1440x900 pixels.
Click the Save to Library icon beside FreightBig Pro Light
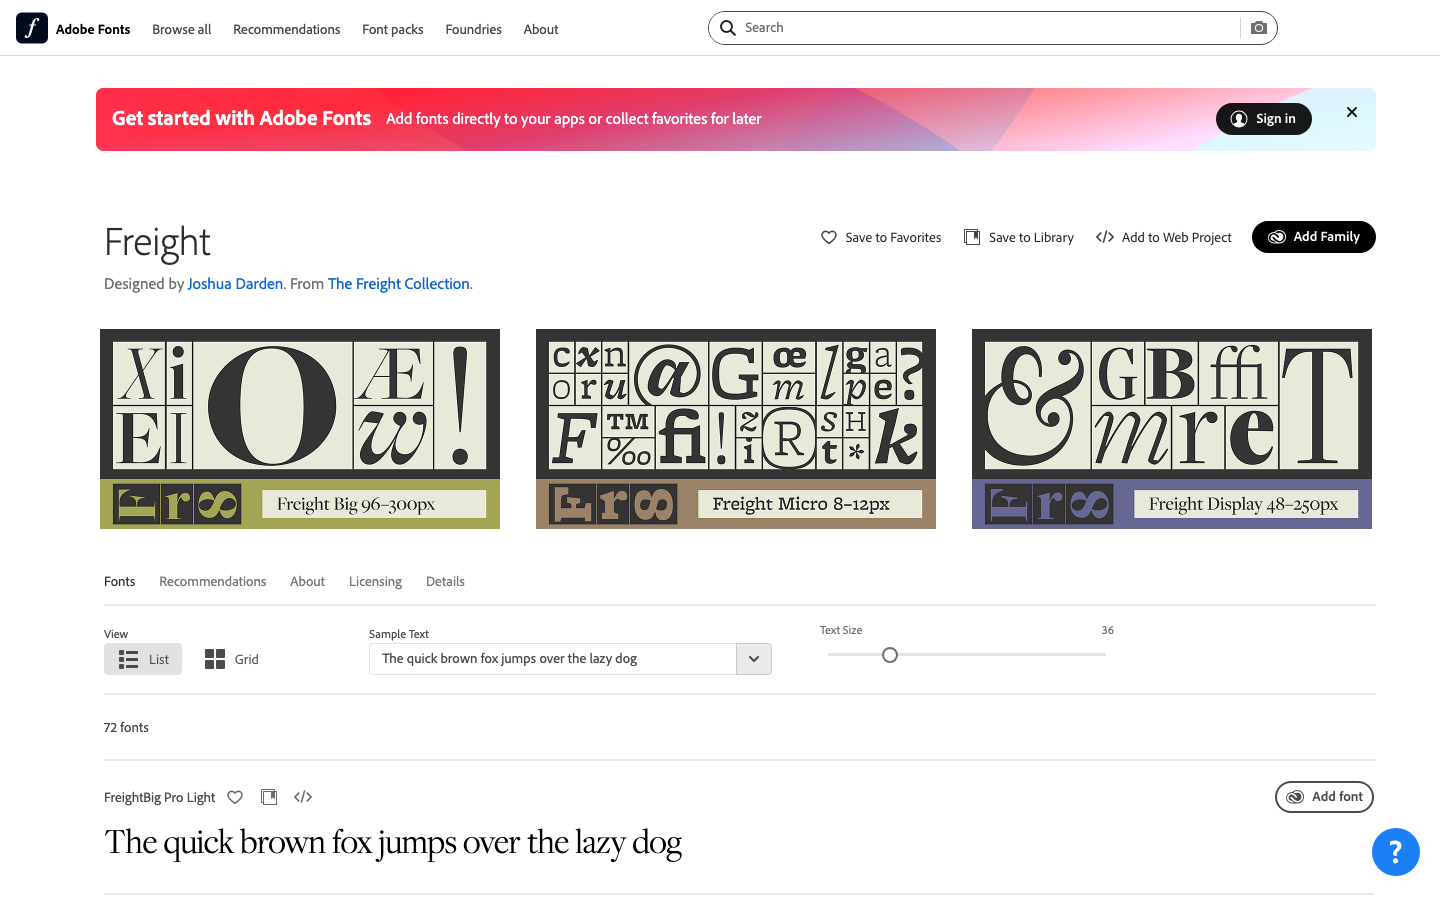269,797
